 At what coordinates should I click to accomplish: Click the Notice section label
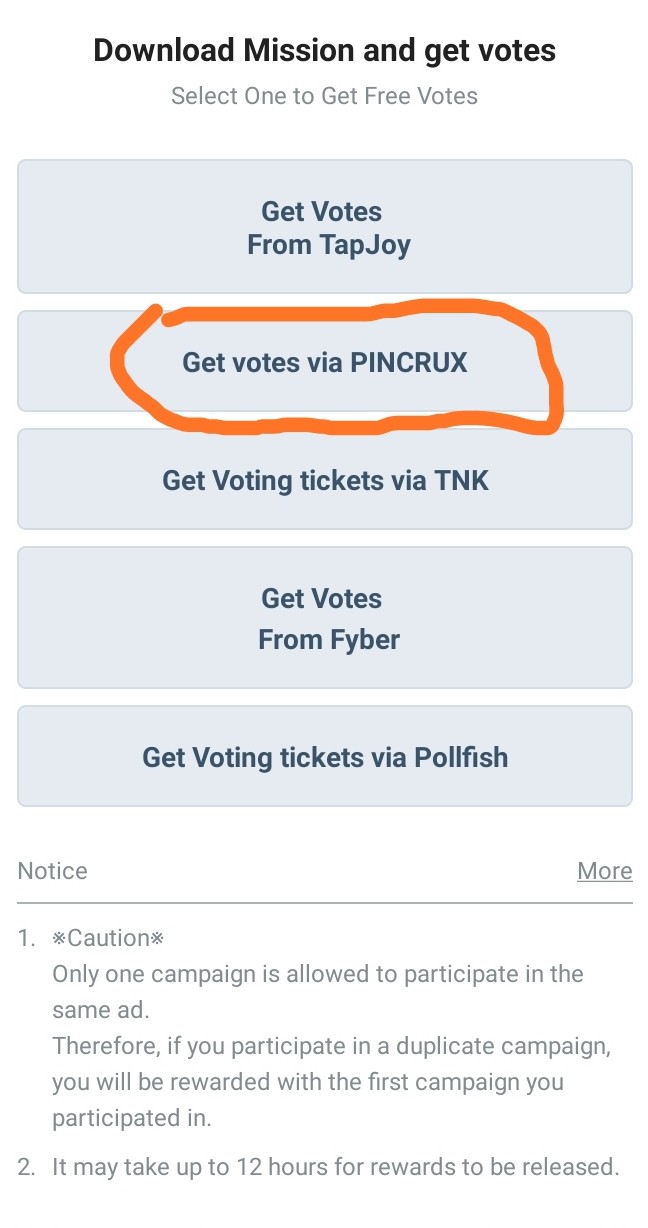tap(53, 871)
